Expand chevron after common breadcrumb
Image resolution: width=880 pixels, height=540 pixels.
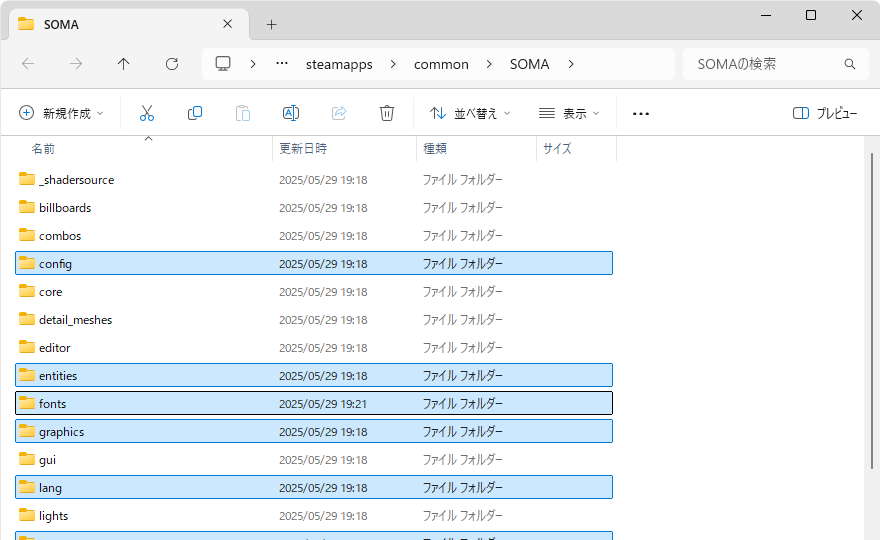(x=489, y=64)
